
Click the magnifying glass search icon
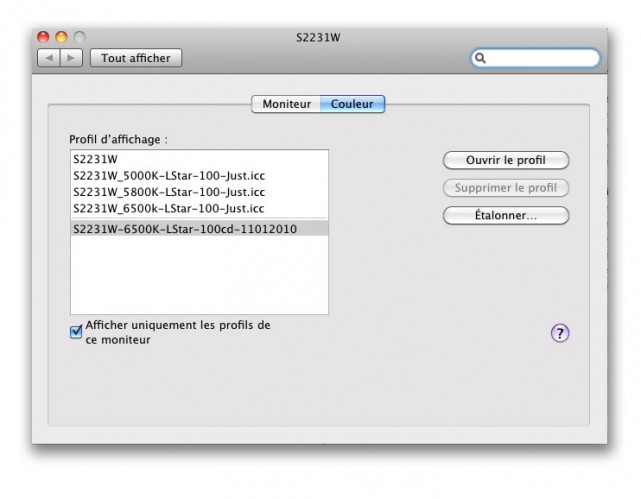480,58
